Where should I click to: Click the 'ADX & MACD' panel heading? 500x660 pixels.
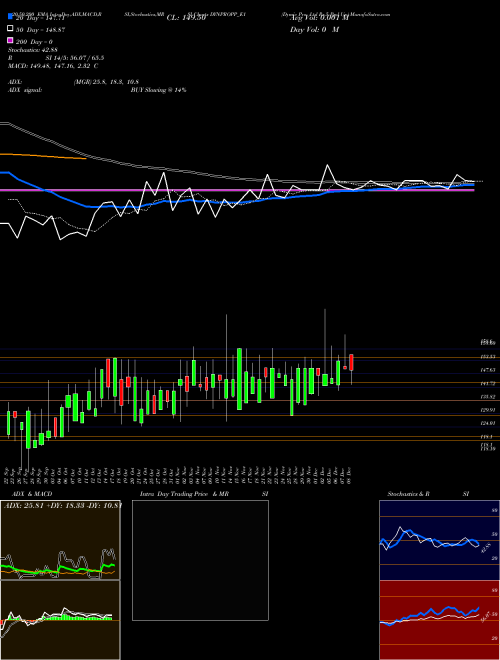point(32,494)
